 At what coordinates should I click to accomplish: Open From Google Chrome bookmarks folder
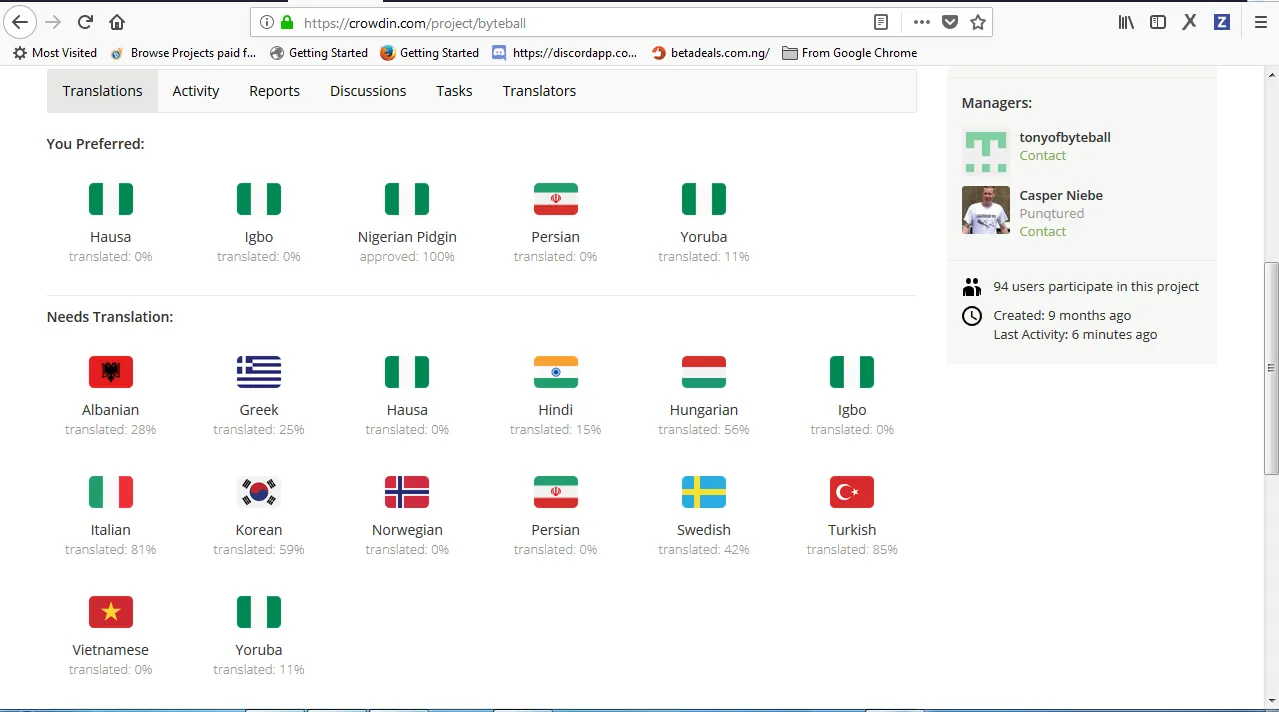tap(850, 53)
